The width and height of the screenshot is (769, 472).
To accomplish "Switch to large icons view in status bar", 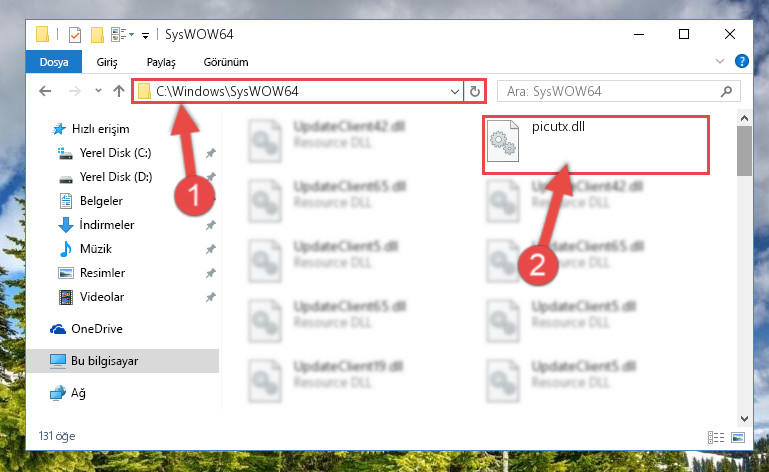I will [x=738, y=437].
